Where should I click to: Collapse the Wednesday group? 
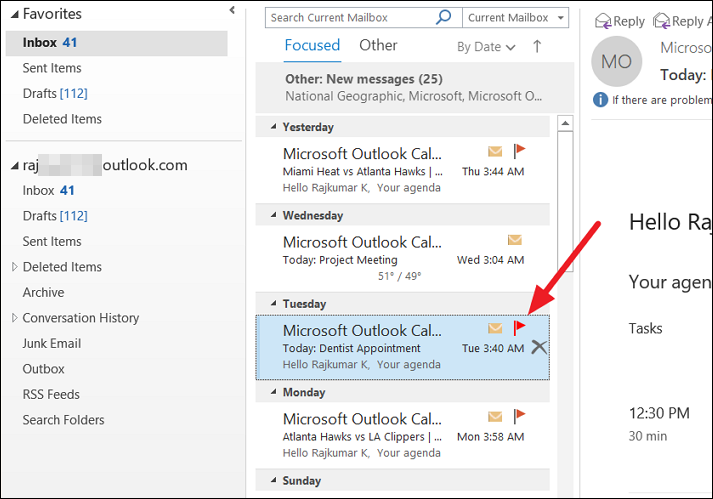coord(273,215)
